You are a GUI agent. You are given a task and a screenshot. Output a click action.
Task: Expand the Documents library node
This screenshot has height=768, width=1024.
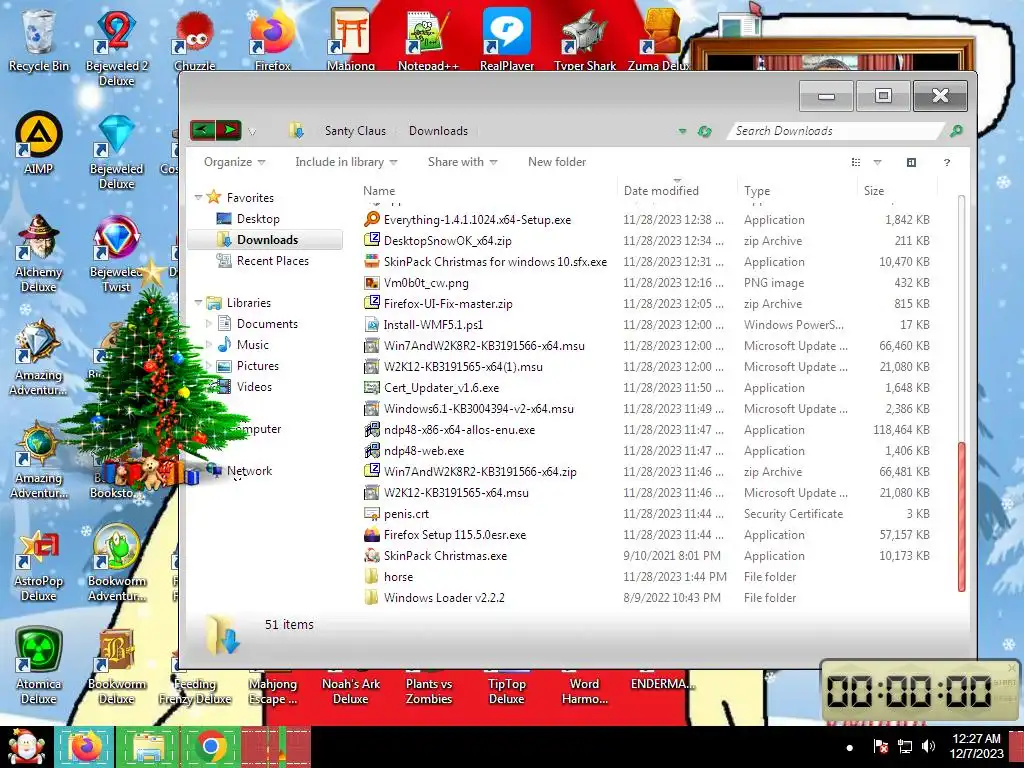[208, 323]
